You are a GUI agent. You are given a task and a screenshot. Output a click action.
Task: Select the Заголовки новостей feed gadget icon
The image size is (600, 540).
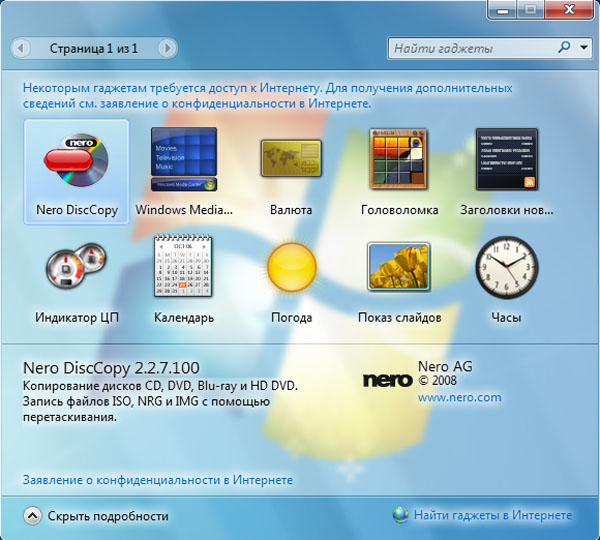coord(507,159)
